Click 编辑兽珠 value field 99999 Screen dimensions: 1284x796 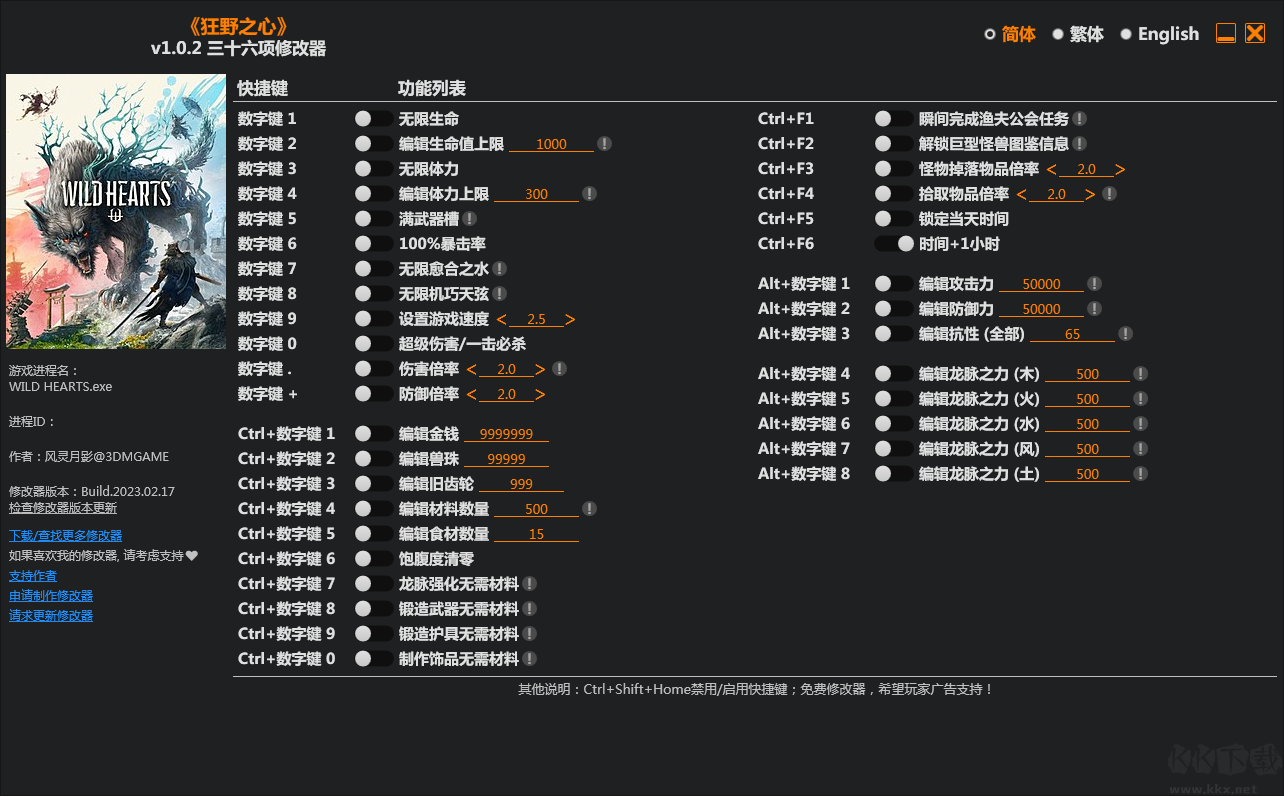tap(506, 459)
